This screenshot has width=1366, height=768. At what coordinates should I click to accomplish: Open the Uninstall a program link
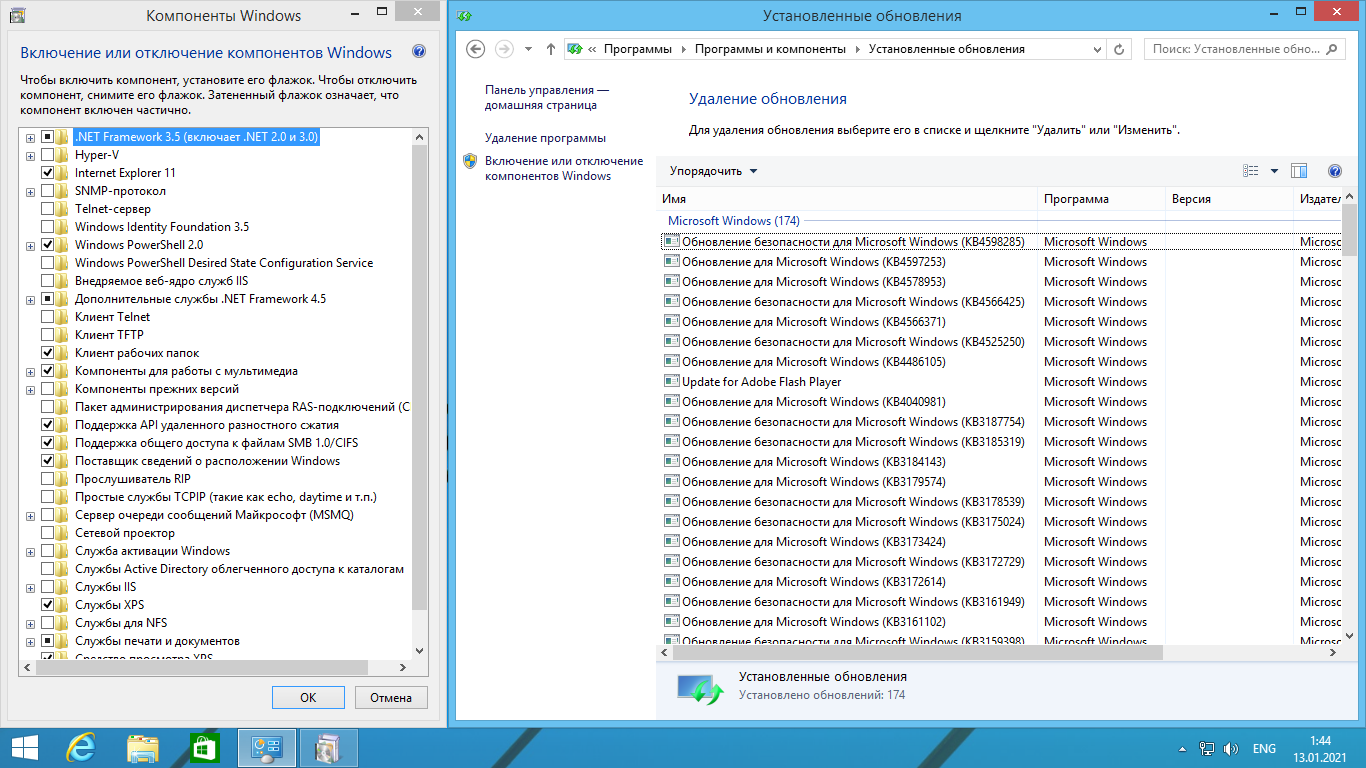(x=545, y=138)
